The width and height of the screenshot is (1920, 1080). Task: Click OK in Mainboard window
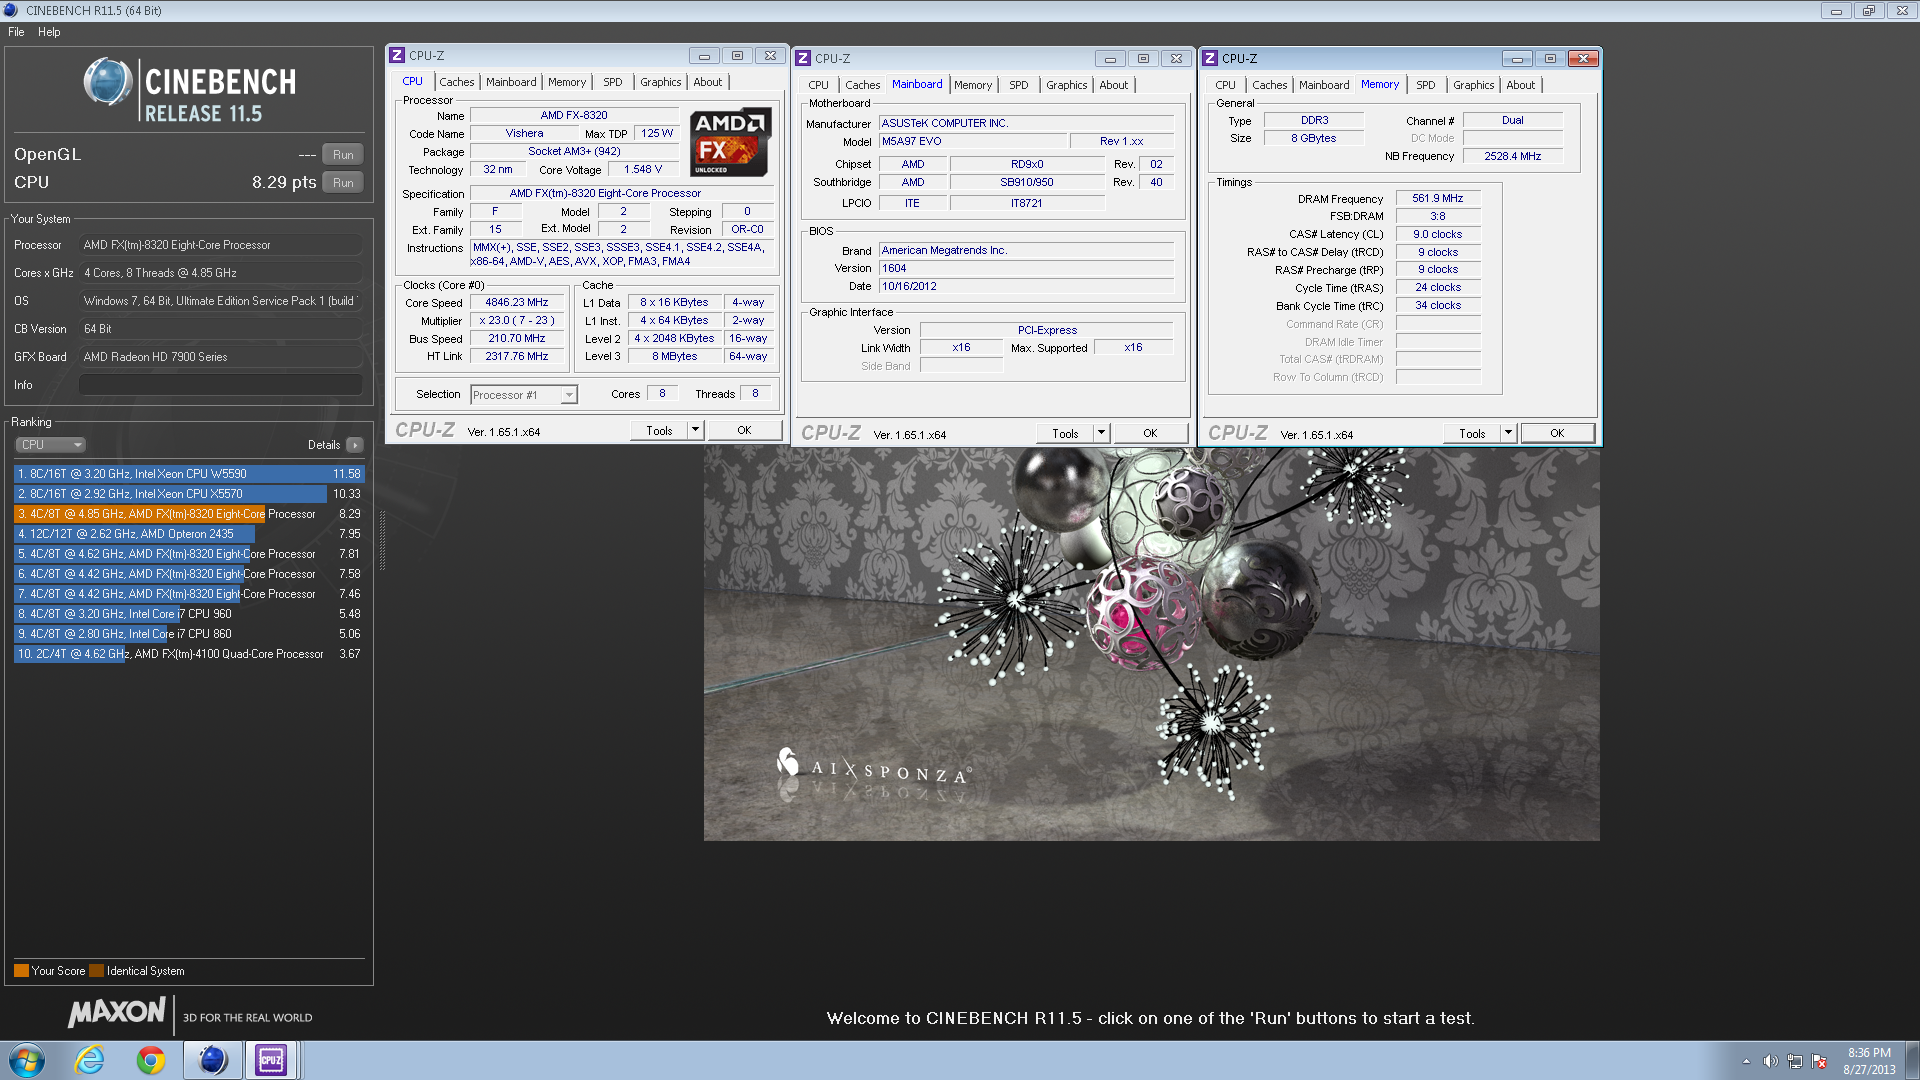coord(1150,433)
